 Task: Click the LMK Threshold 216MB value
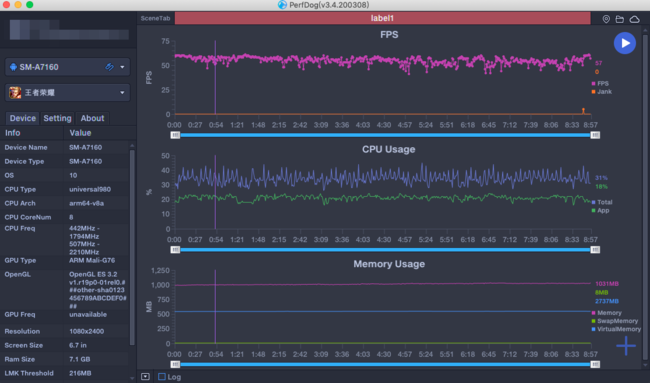click(80, 373)
